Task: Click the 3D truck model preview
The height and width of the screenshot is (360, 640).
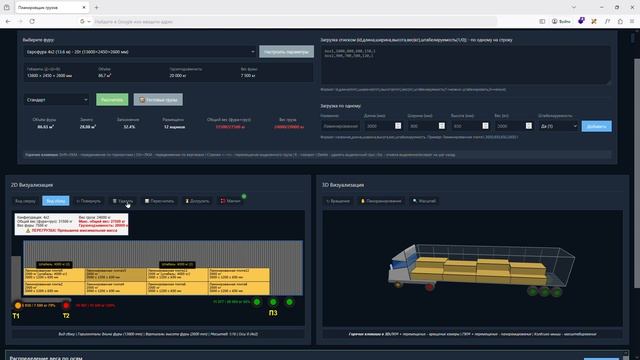Action: click(482, 269)
